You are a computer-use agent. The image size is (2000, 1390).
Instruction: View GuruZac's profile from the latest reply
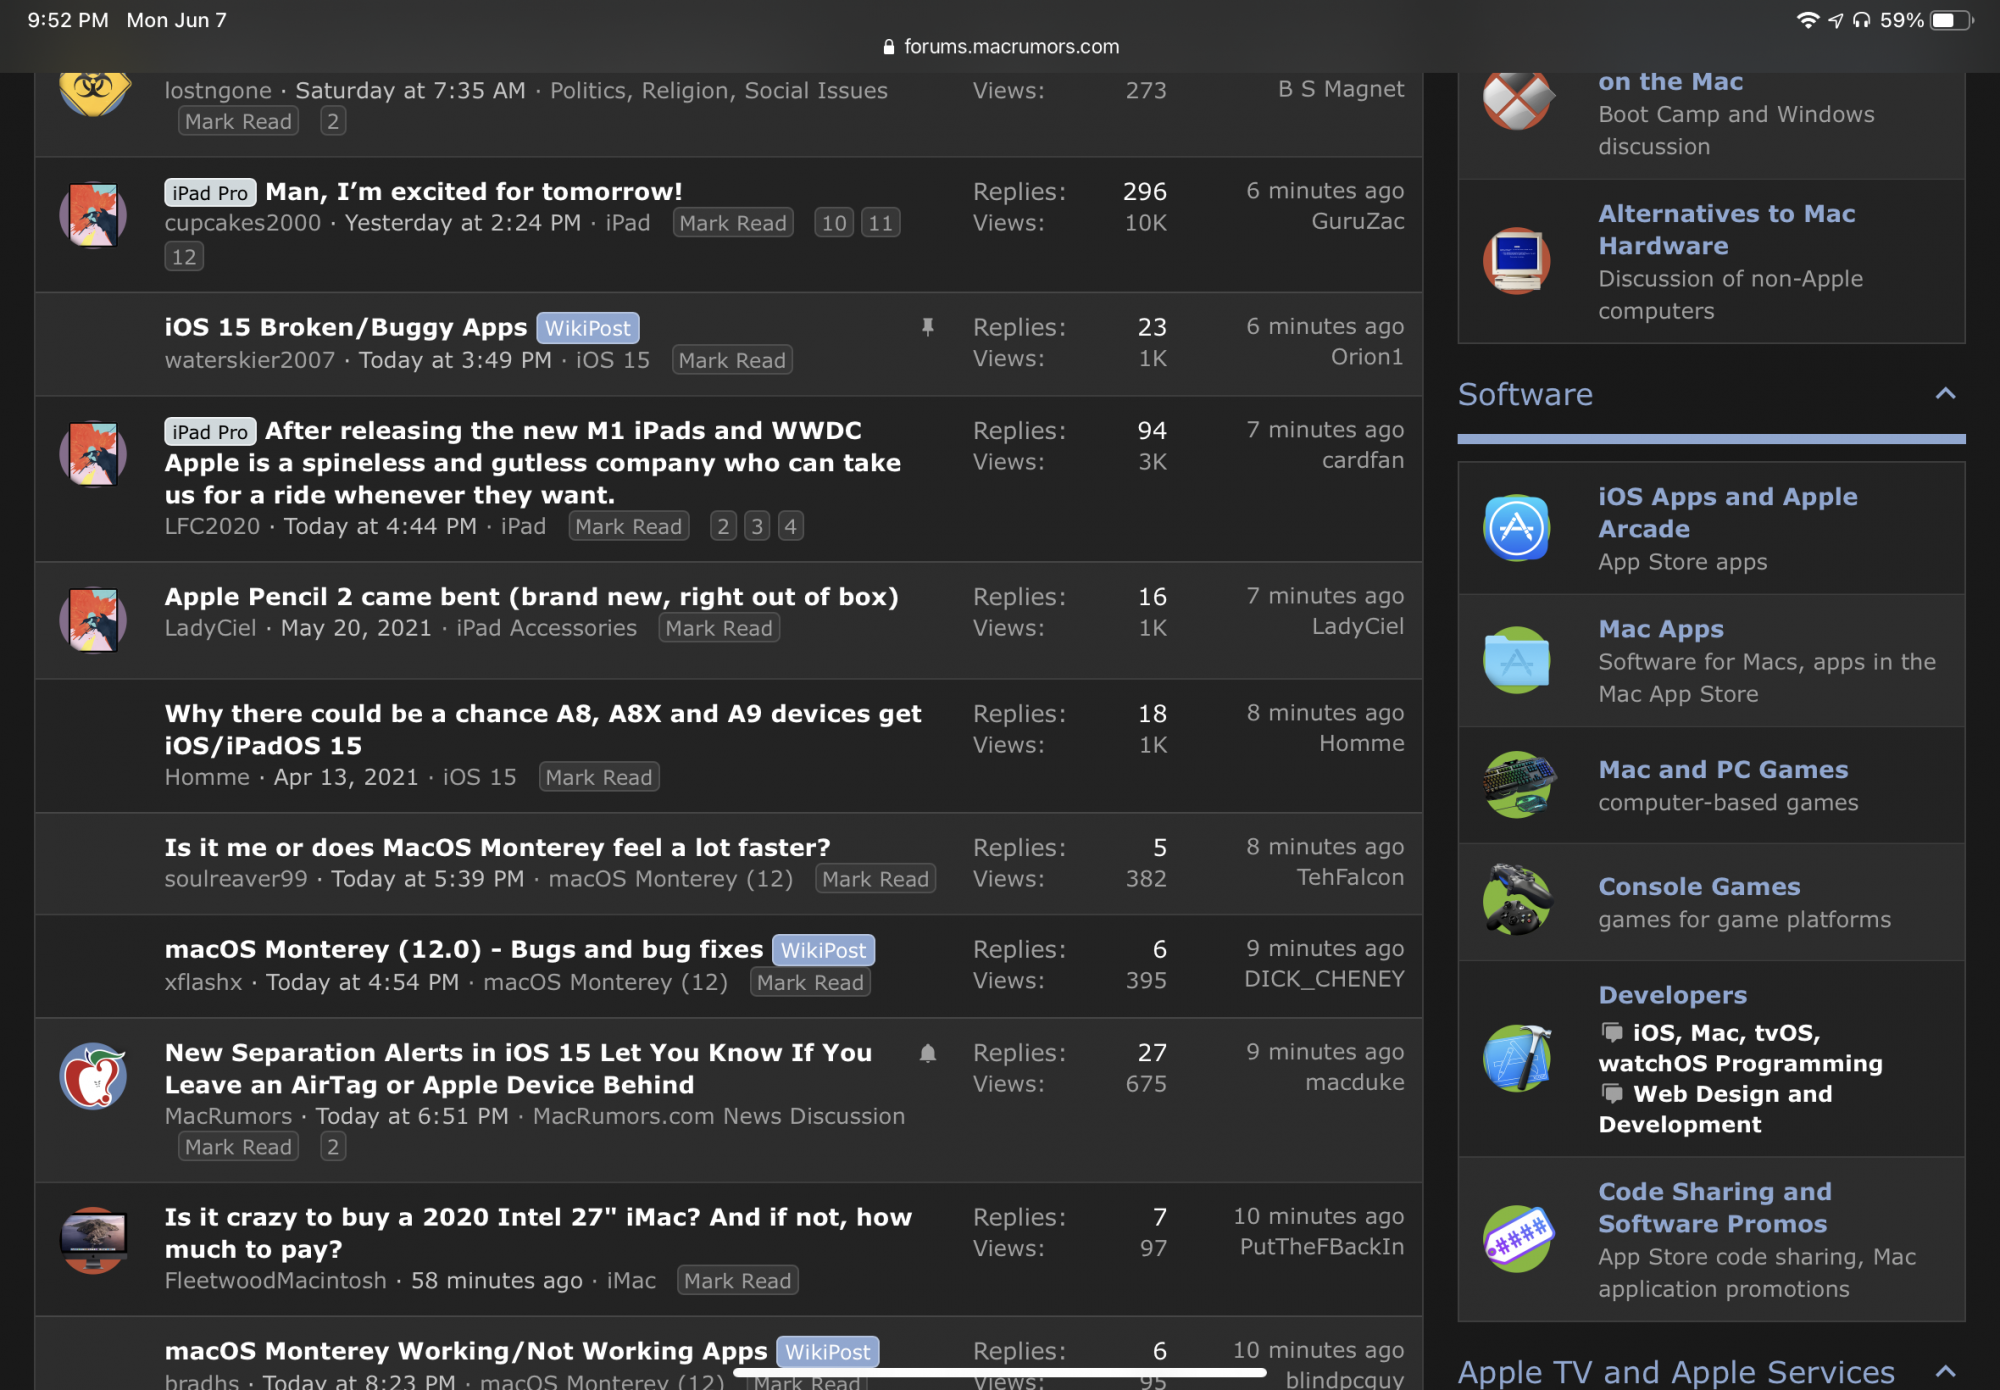click(x=1358, y=221)
